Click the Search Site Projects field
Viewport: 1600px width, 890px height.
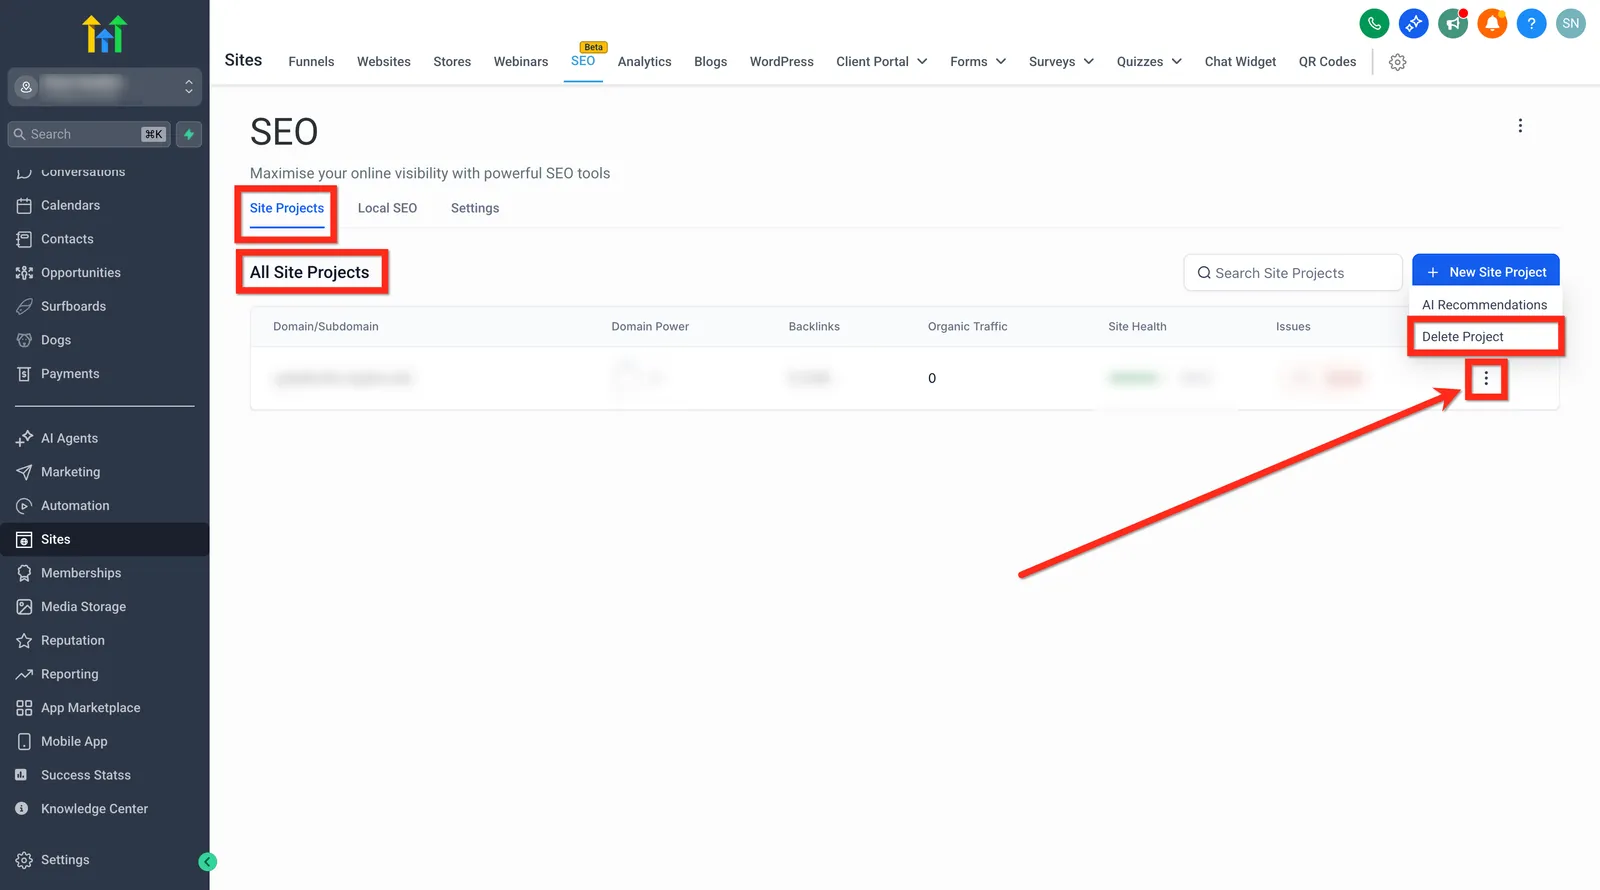coord(1293,273)
